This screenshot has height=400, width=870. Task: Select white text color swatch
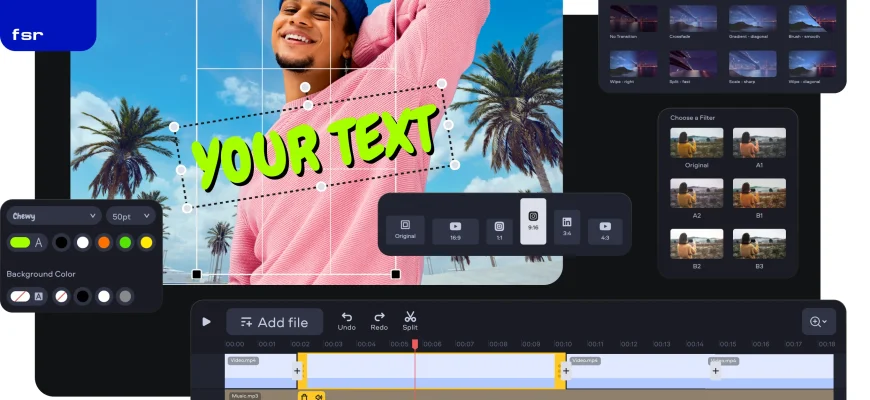(x=83, y=242)
